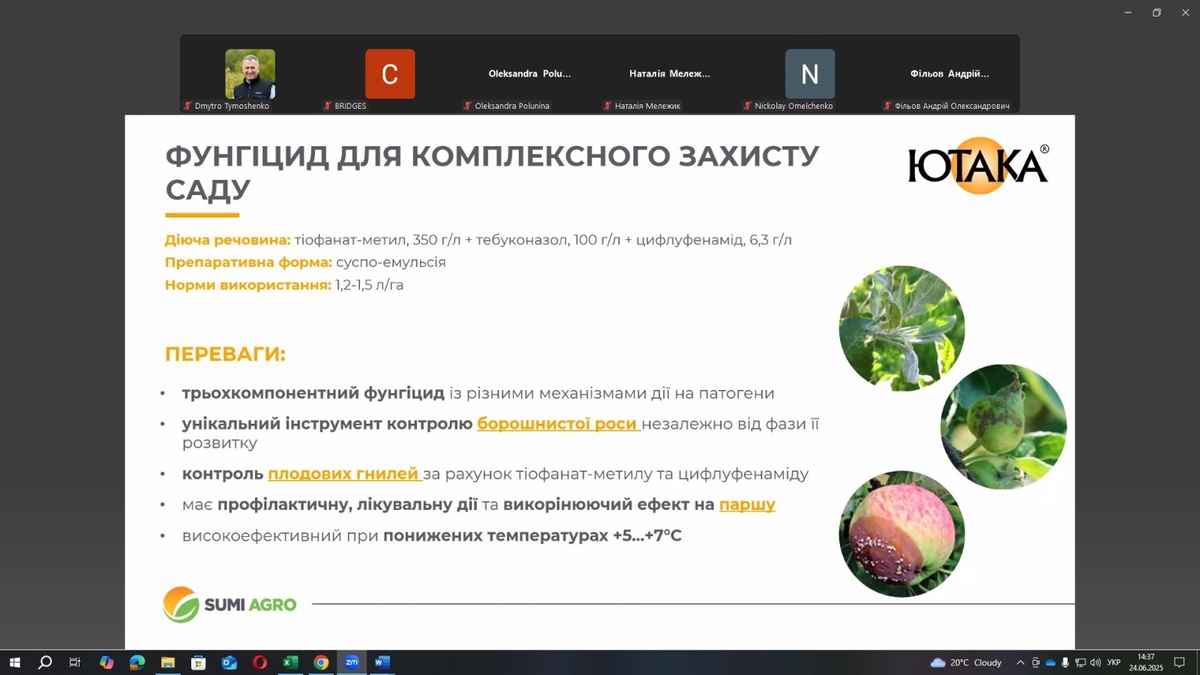
Task: Click the ЮТАКА product logo
Action: point(978,165)
